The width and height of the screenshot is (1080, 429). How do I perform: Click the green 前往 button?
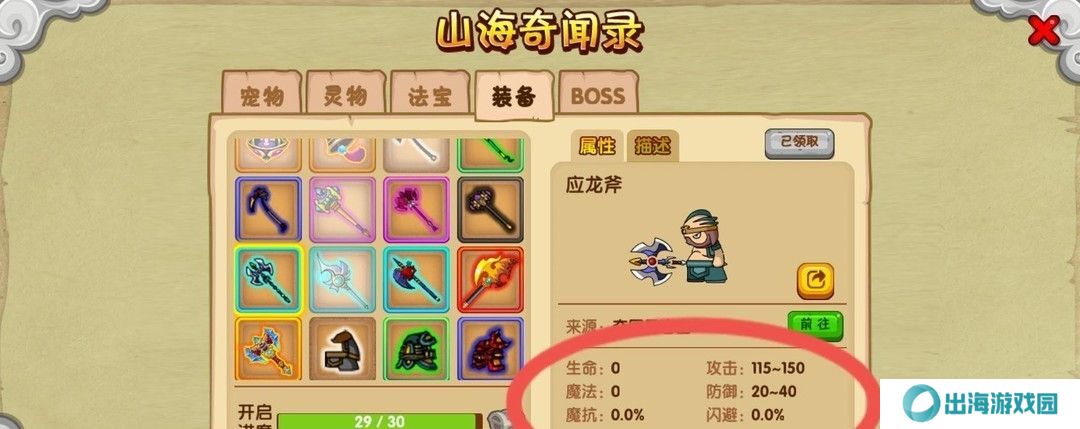coord(816,326)
